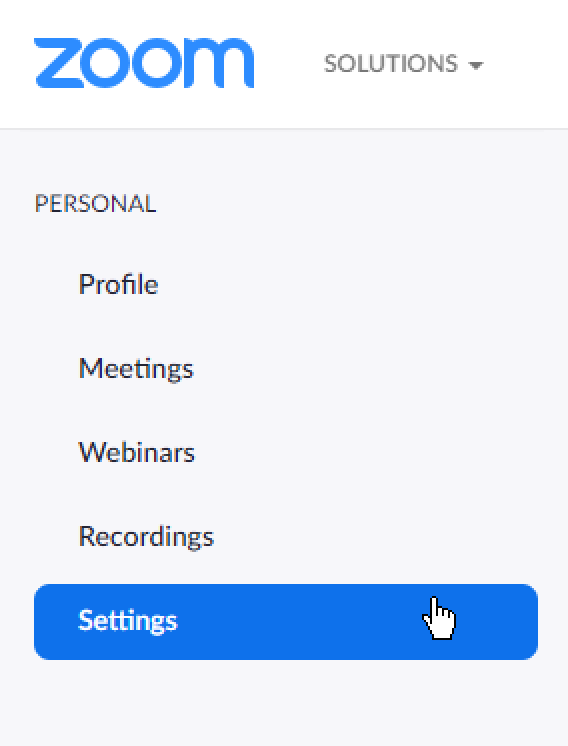
Task: Click the caret arrow beside SOLUTIONS
Action: [x=475, y=65]
